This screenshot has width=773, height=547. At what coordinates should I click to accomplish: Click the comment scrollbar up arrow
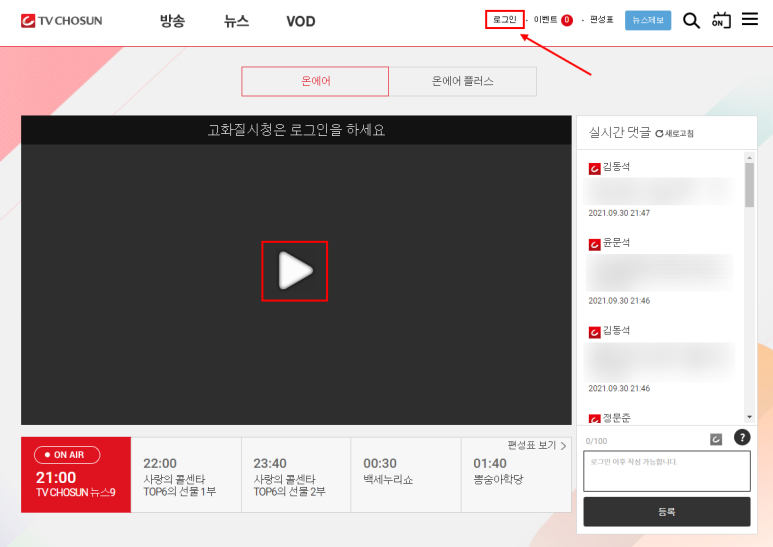[x=749, y=158]
